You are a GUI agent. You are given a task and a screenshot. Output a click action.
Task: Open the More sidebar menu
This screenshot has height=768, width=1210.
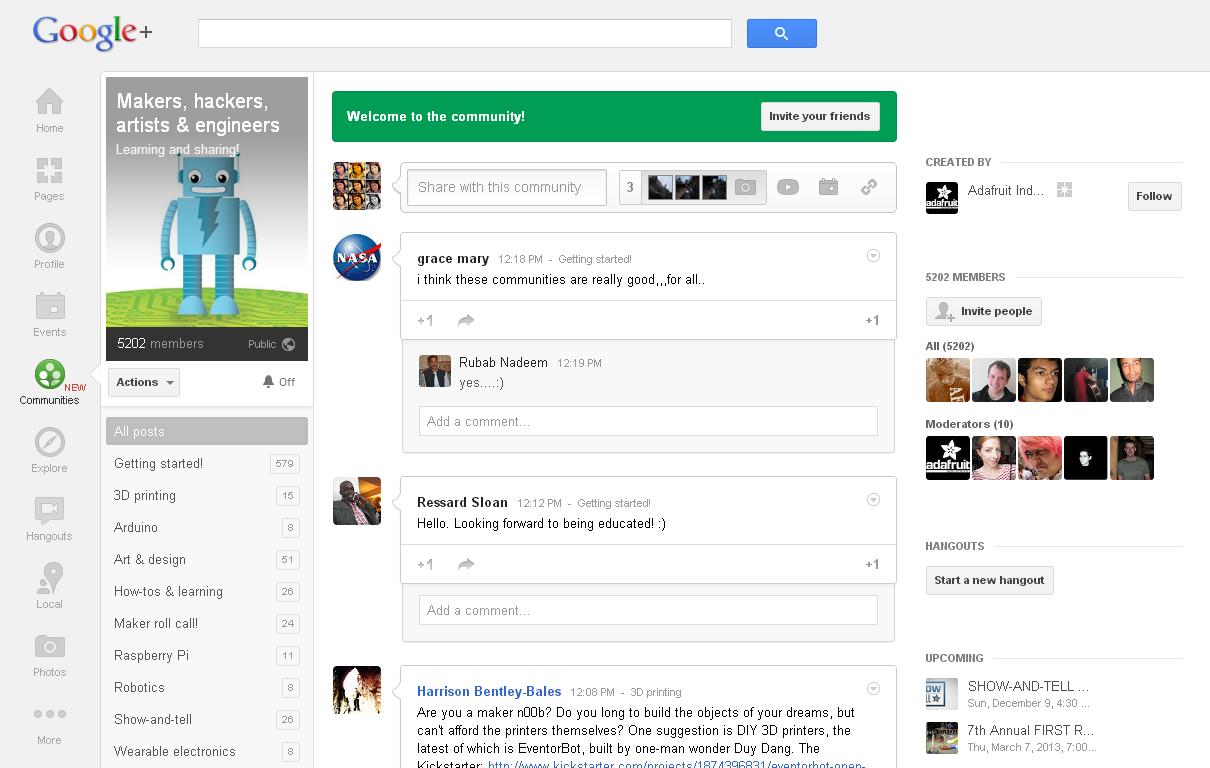click(x=49, y=724)
